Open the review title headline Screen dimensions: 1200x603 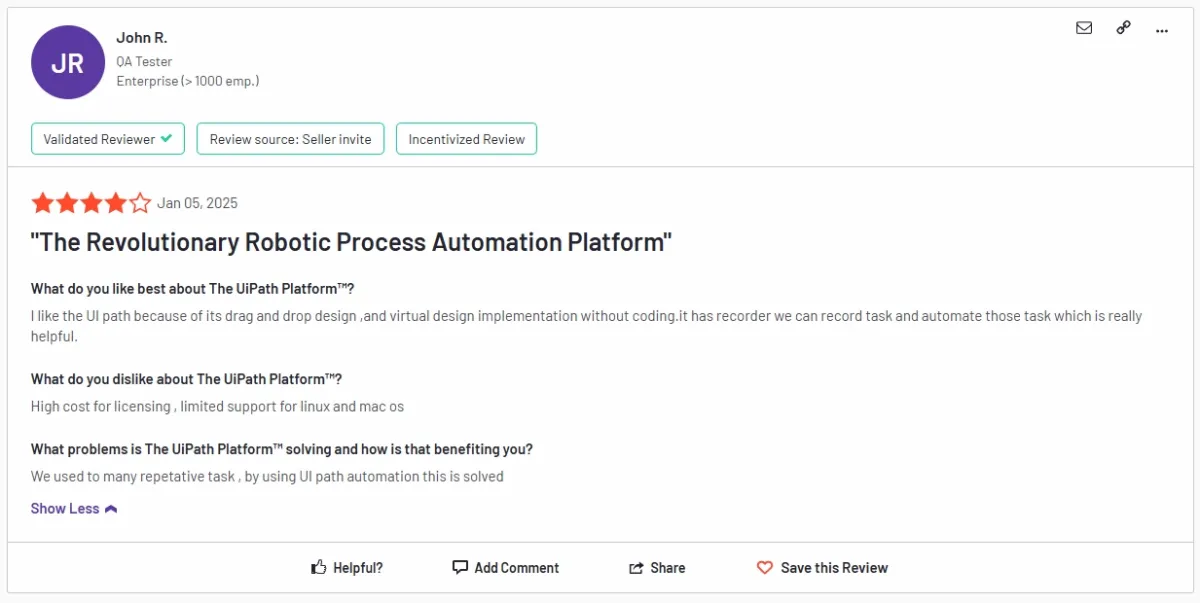[351, 242]
